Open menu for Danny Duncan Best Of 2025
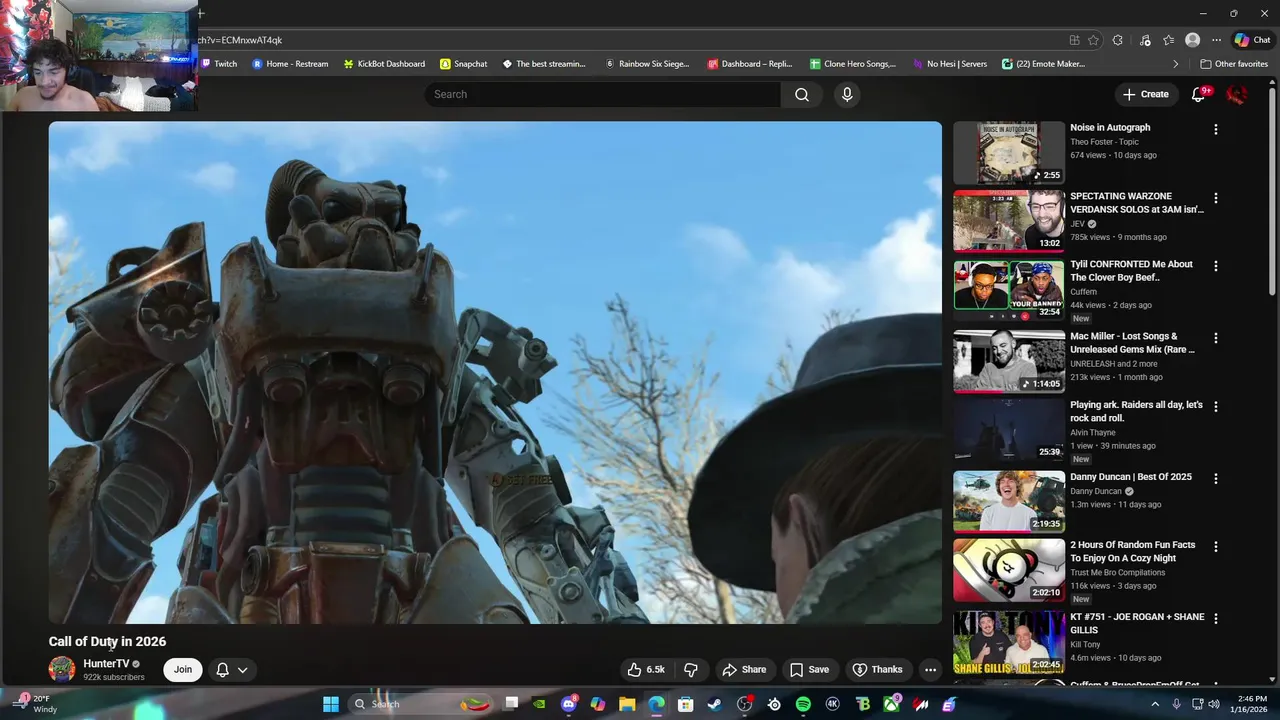The image size is (1280, 720). (x=1216, y=479)
